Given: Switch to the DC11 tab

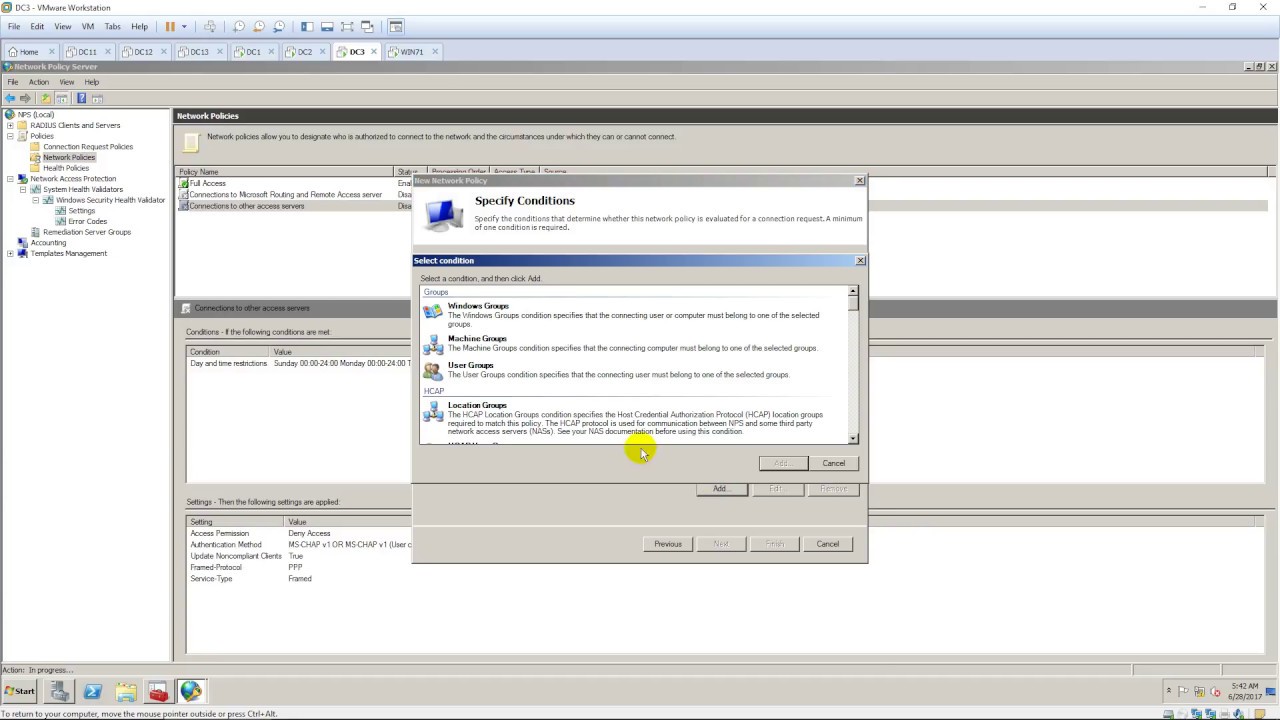Looking at the screenshot, I should pos(88,52).
